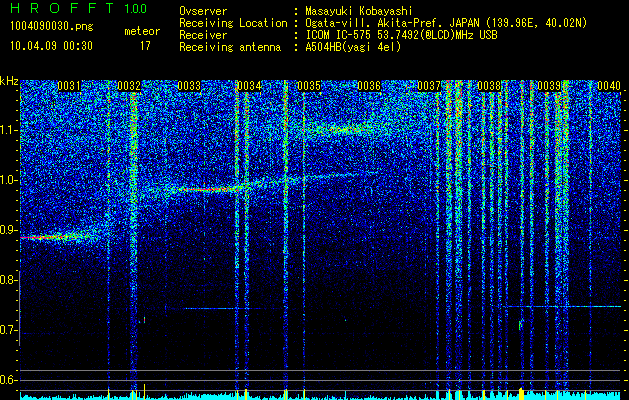This screenshot has height=400, width=629.
Task: Click the 'meteor' label
Action: [142, 31]
